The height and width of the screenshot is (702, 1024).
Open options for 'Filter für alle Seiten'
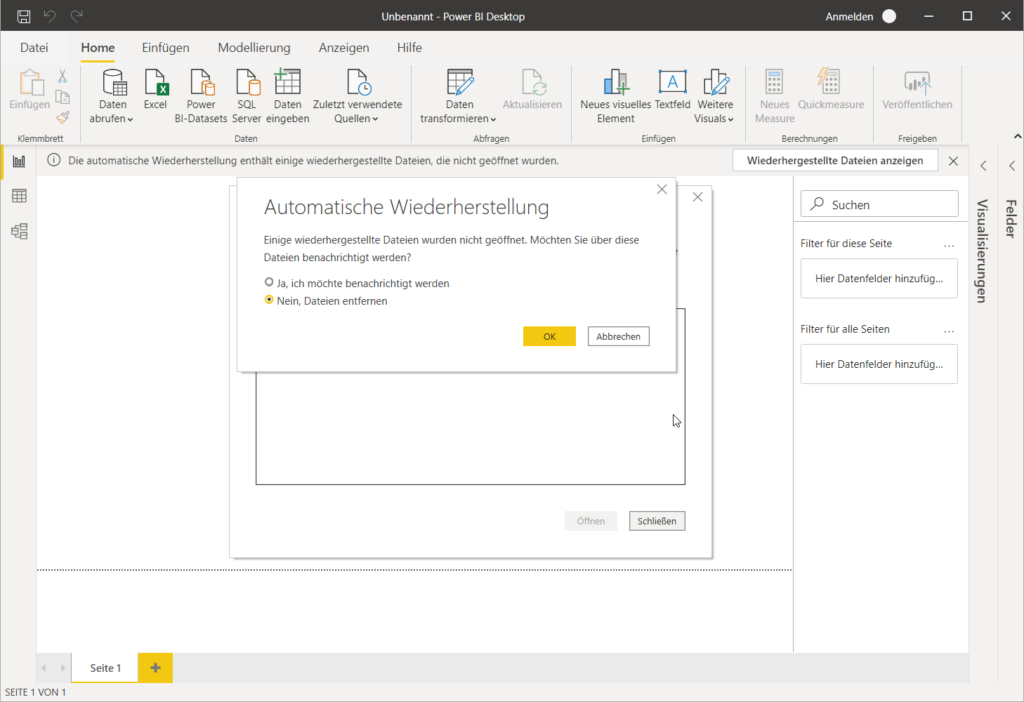coord(949,331)
